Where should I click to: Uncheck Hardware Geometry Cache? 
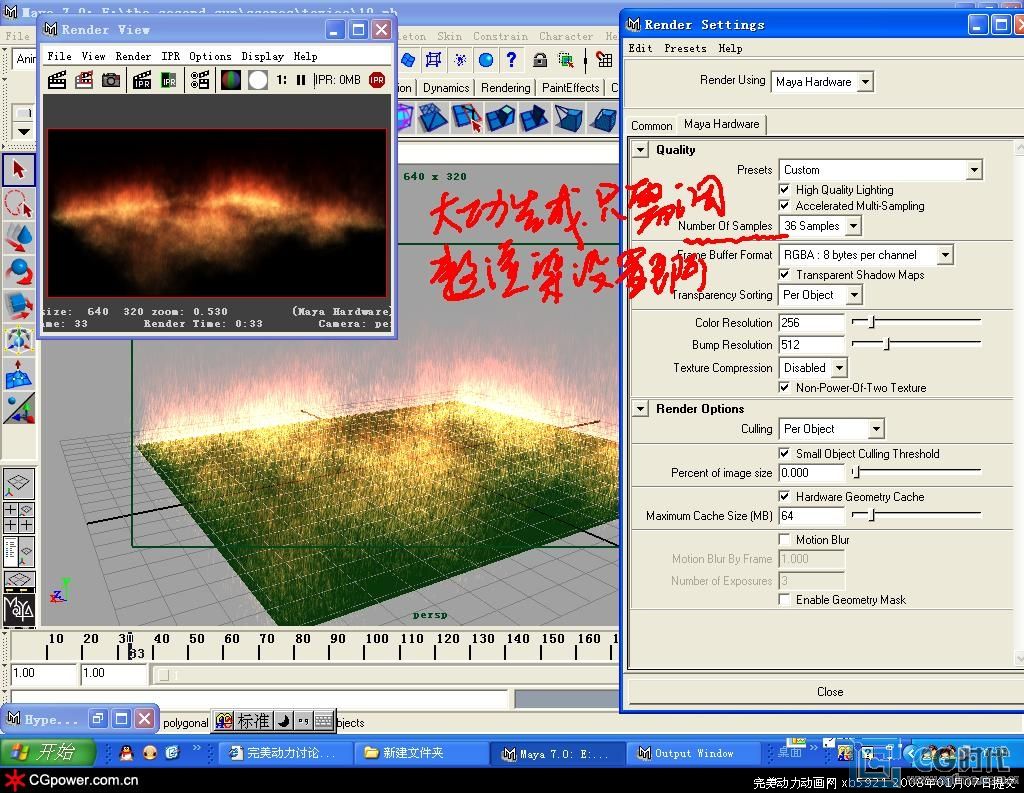[x=784, y=496]
